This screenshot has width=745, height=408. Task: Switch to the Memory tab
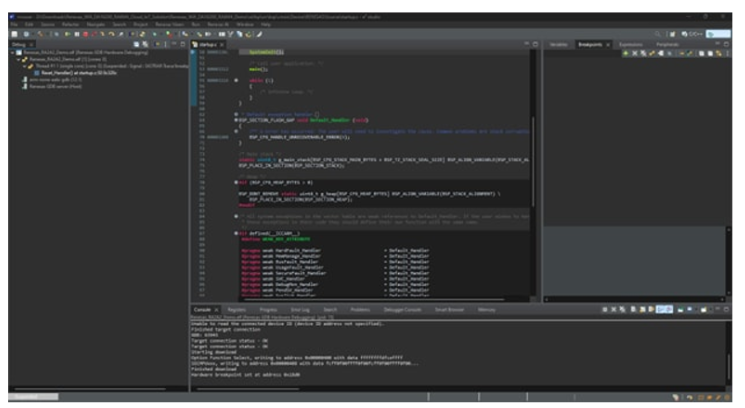487,310
